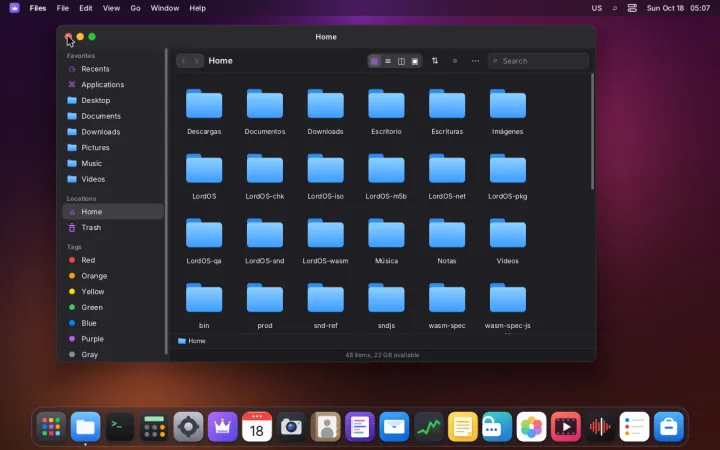Select the LordOS-snd folder
This screenshot has height=450, width=720.
tap(265, 242)
